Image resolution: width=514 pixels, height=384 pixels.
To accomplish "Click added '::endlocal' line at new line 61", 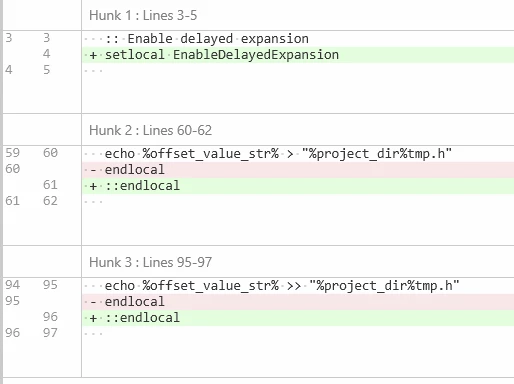I will 298,186.
